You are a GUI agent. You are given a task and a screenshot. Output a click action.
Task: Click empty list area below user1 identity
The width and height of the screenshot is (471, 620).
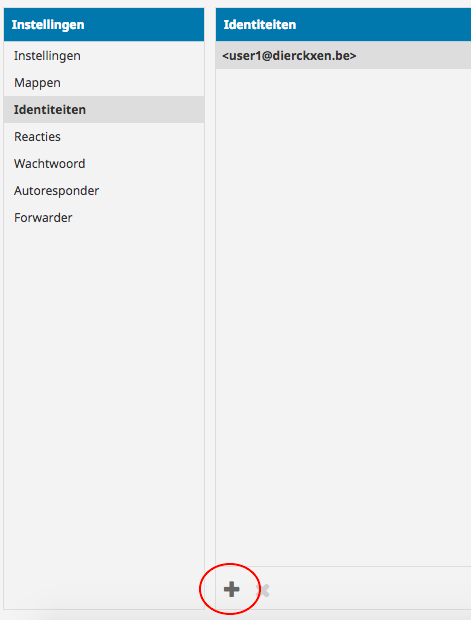pyautogui.click(x=343, y=316)
